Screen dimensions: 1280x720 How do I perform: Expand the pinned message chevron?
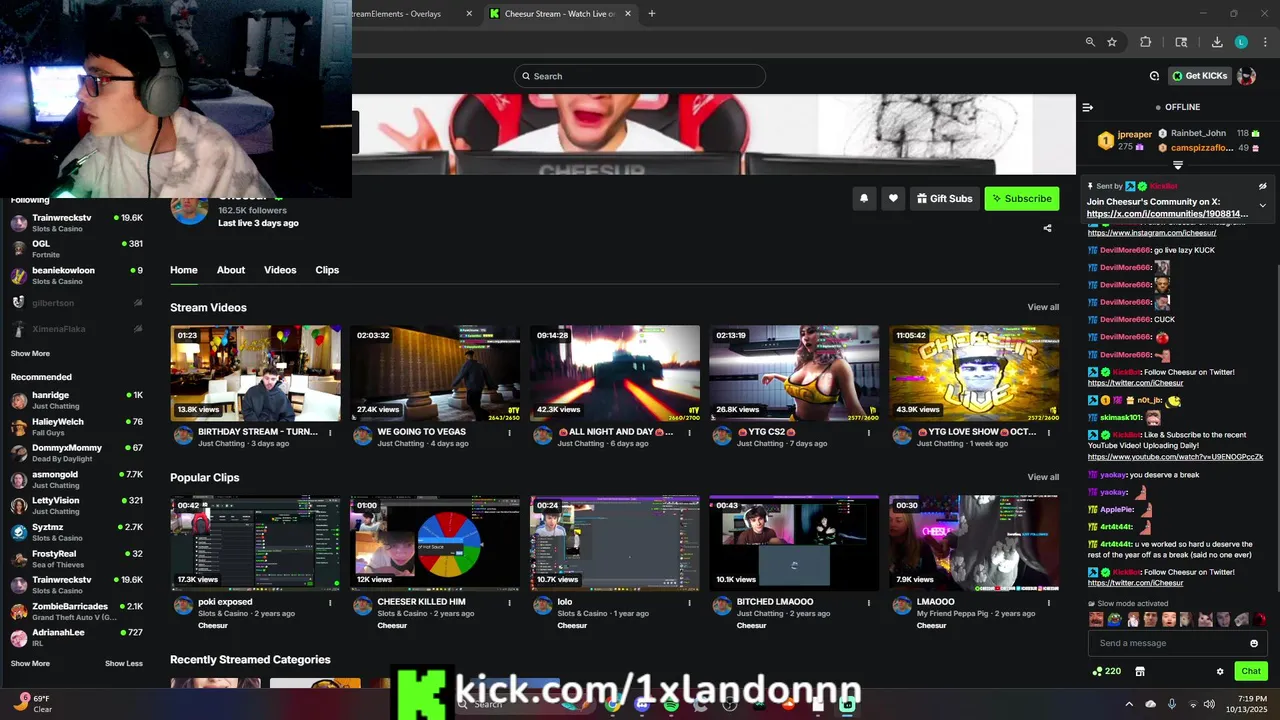click(1263, 206)
